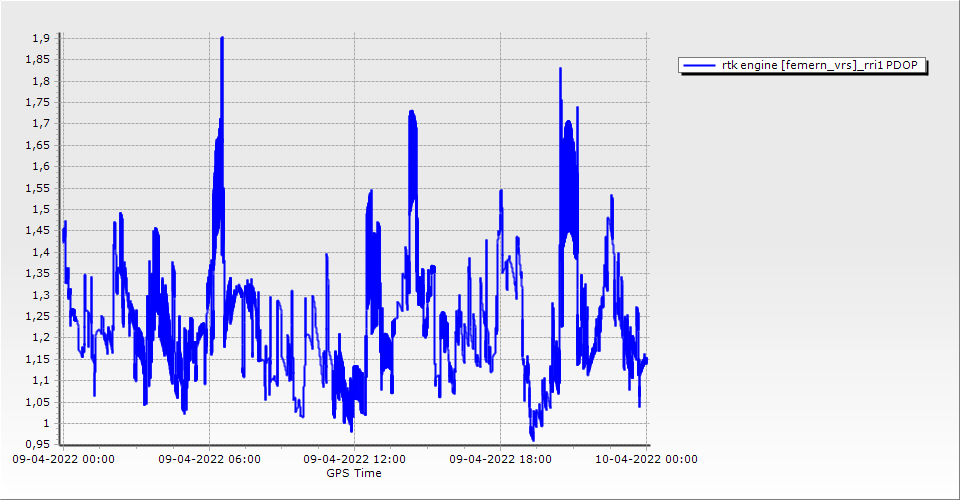Click the lowest PDOP dip after 18:00

pos(532,438)
